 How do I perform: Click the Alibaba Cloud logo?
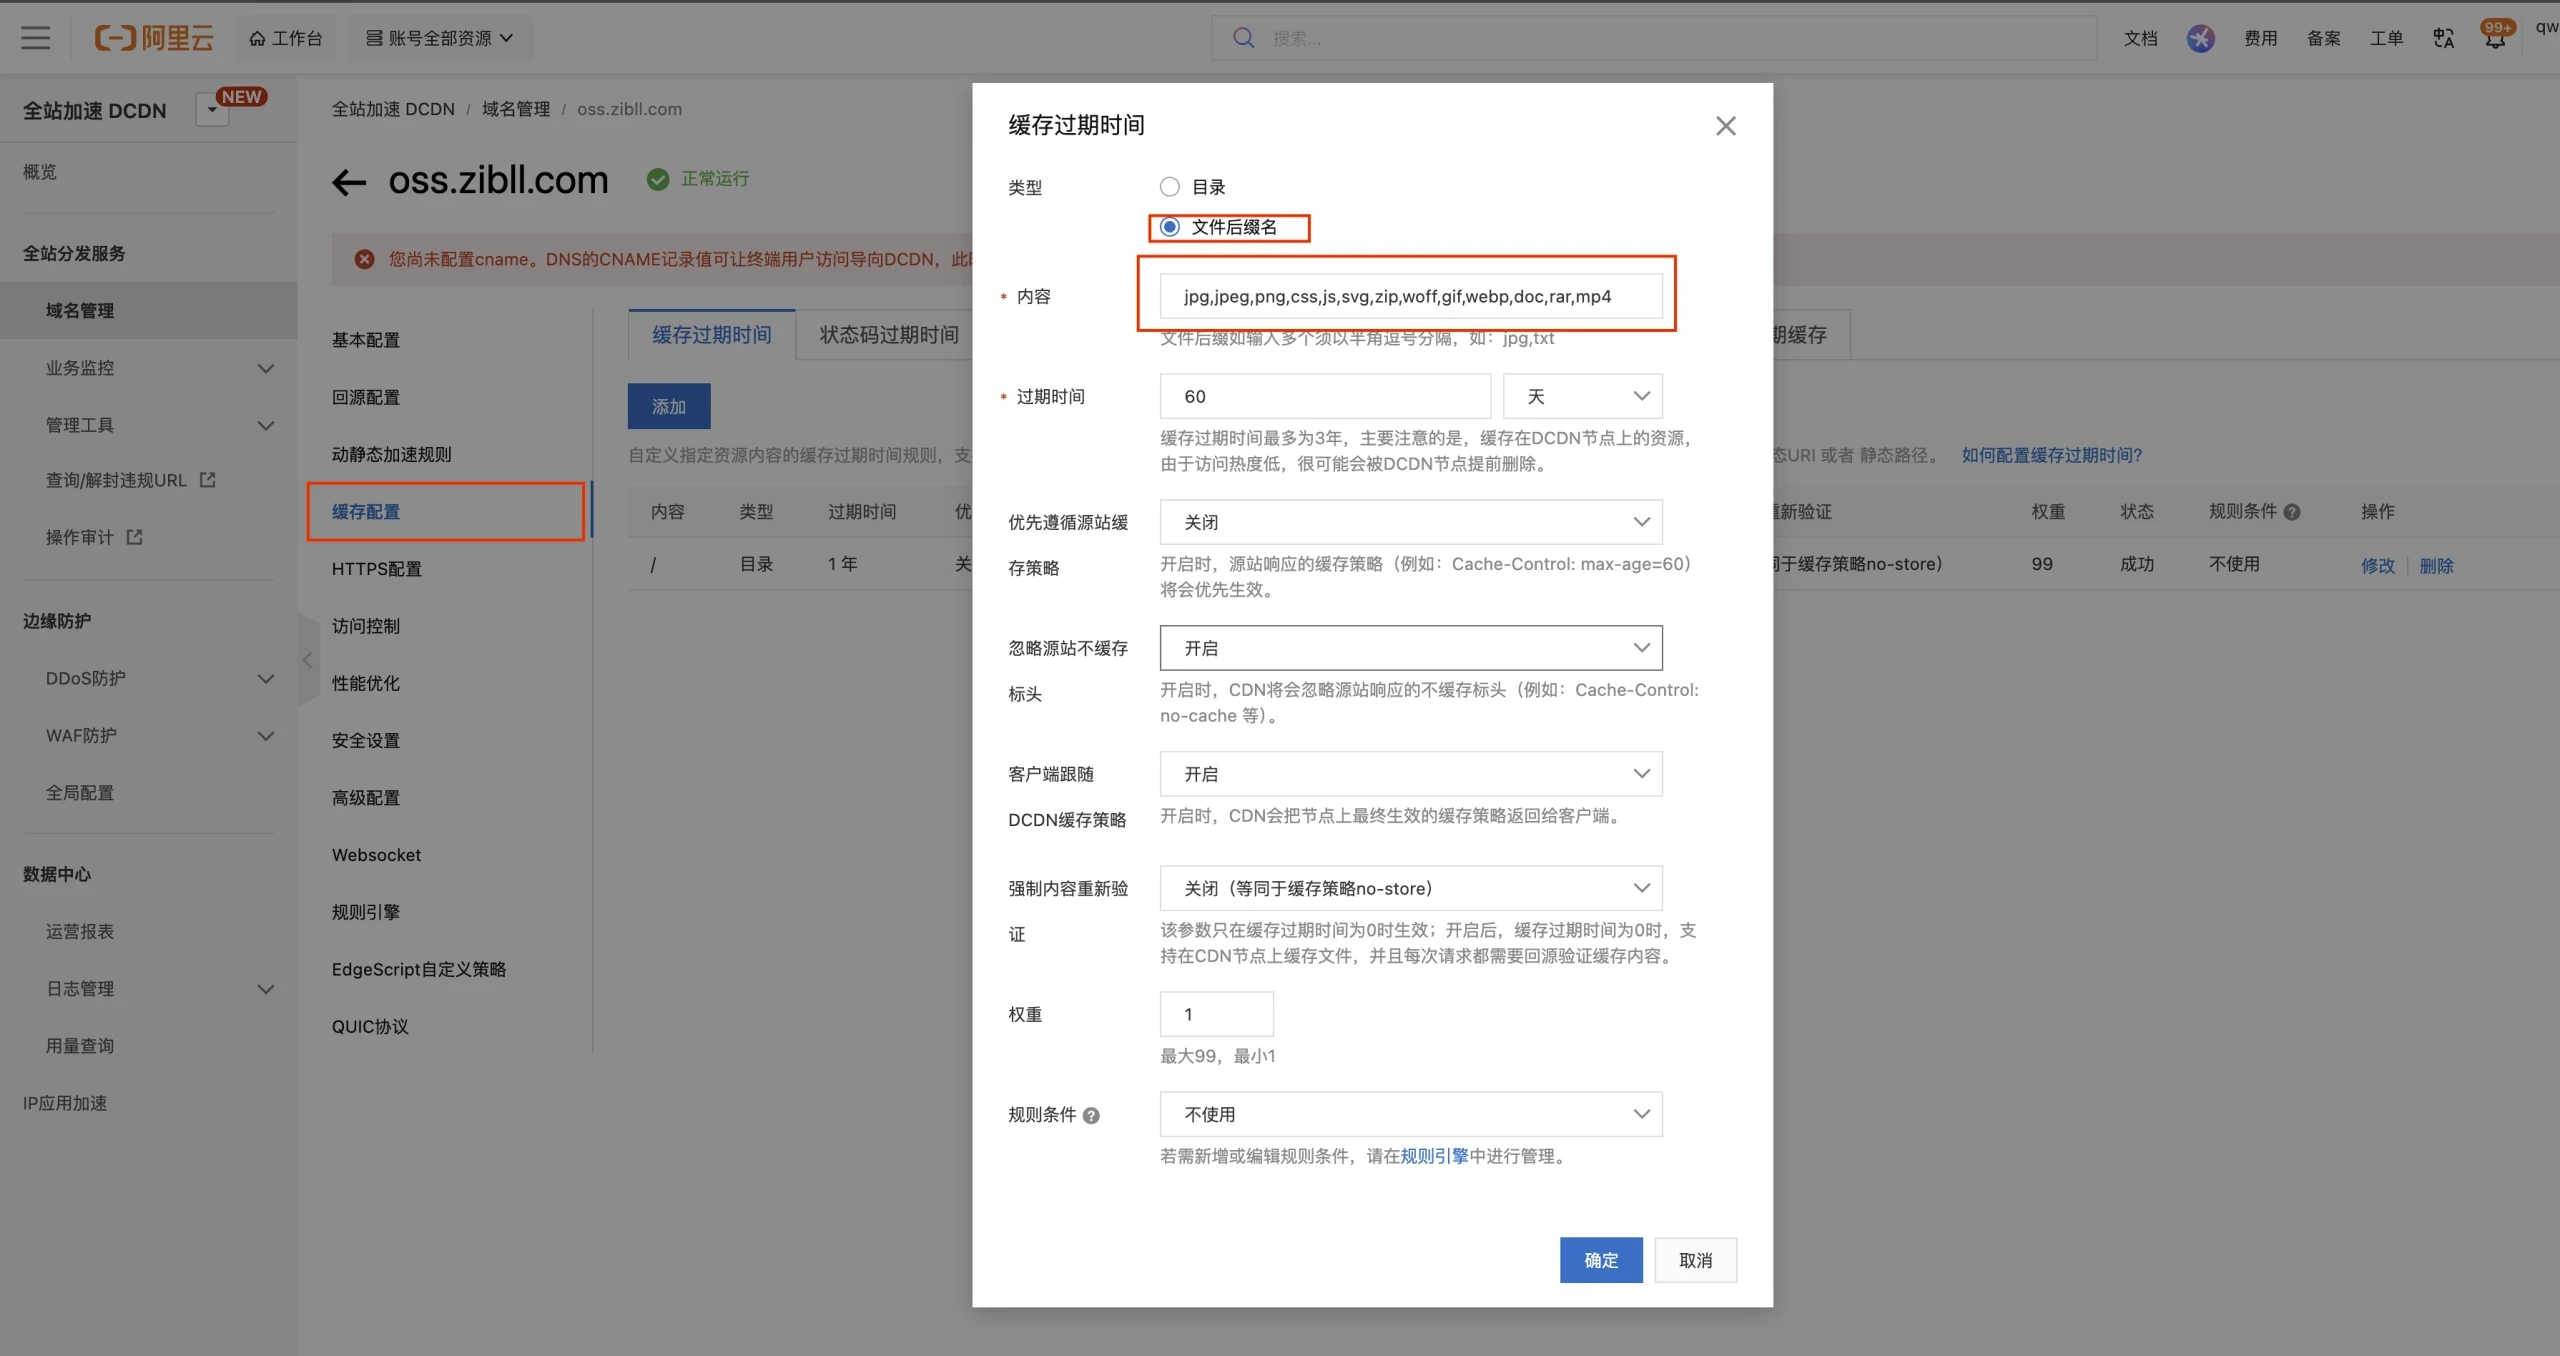click(x=154, y=37)
